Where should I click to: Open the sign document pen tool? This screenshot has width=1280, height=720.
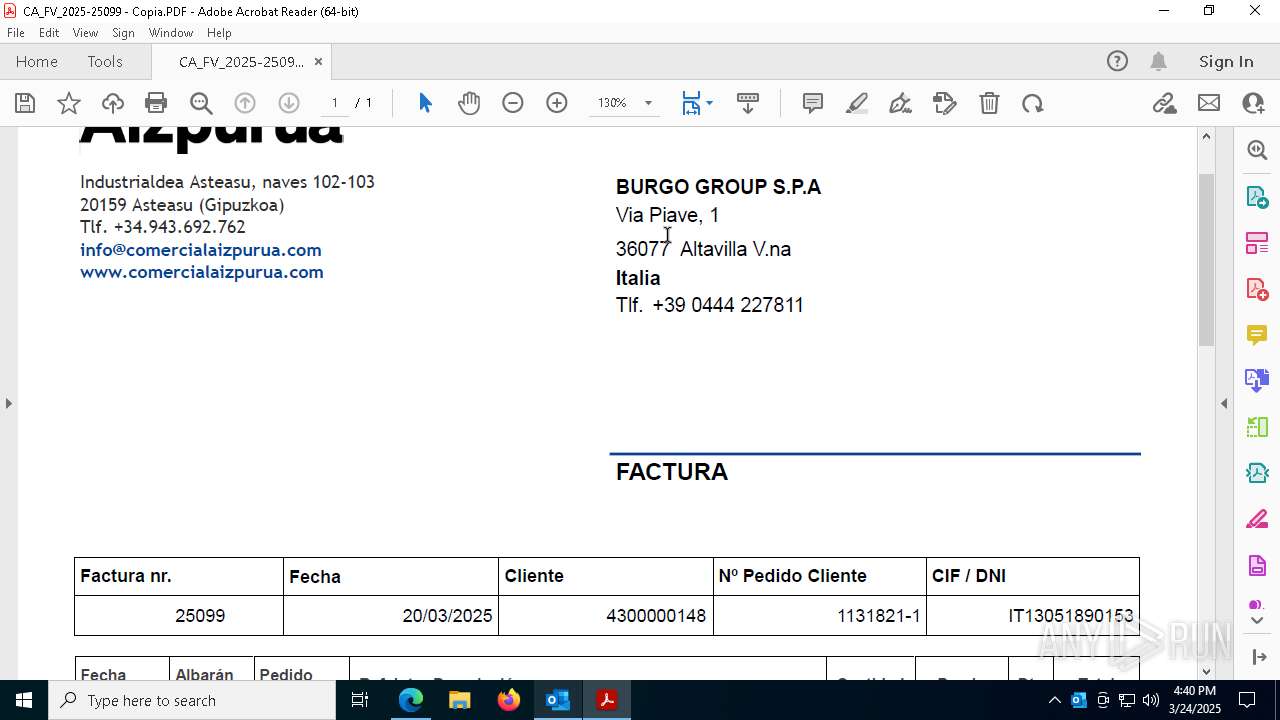coord(901,103)
